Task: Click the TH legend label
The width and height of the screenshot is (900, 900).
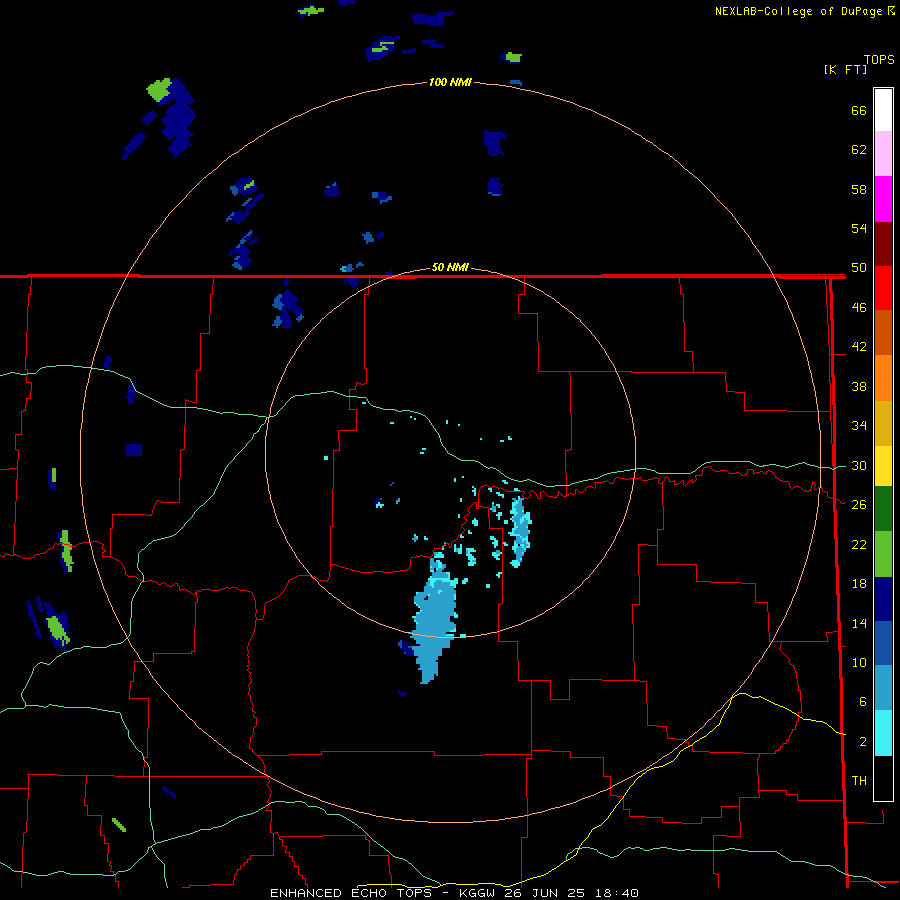Action: (859, 781)
